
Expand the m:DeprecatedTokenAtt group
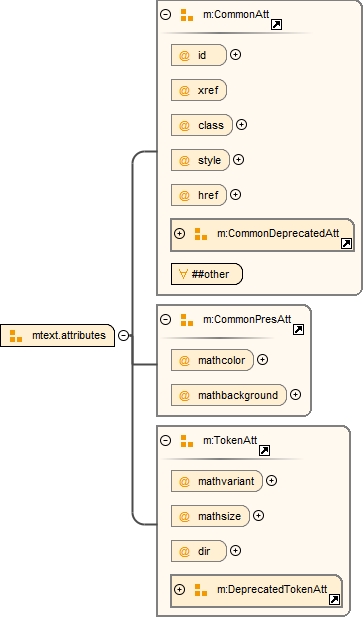pos(179,589)
